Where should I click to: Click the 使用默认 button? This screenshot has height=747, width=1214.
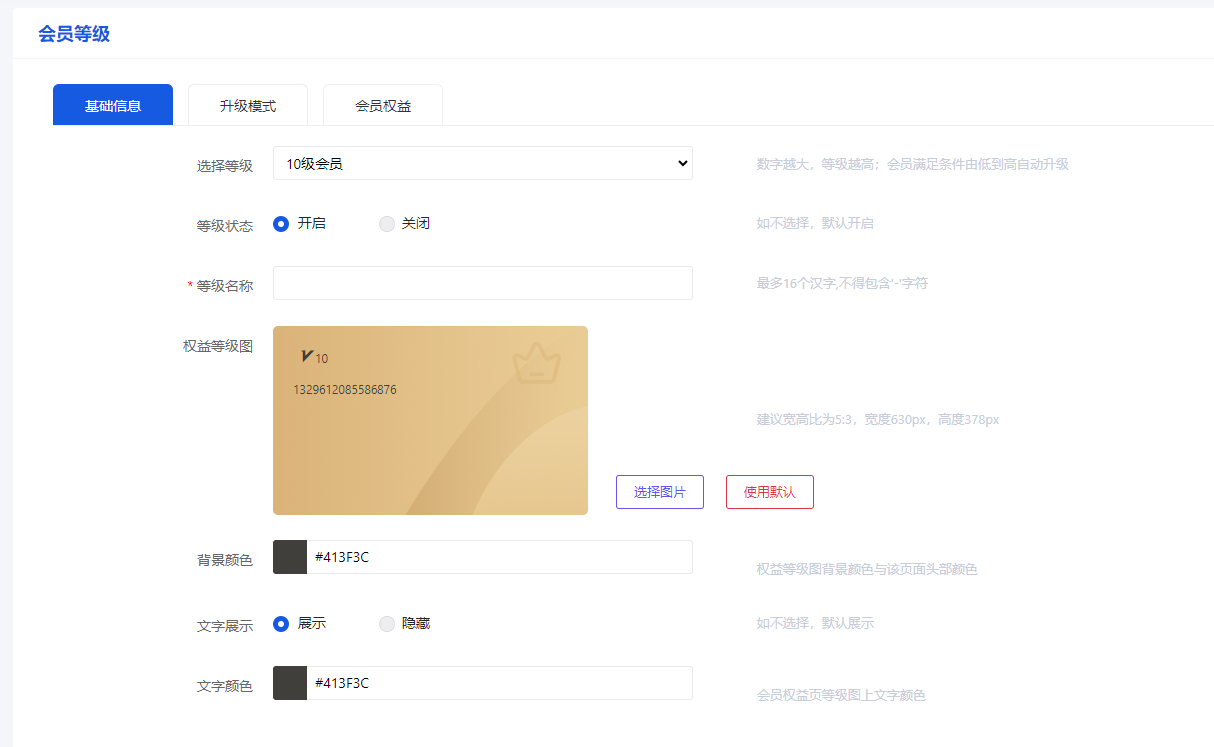click(x=769, y=492)
